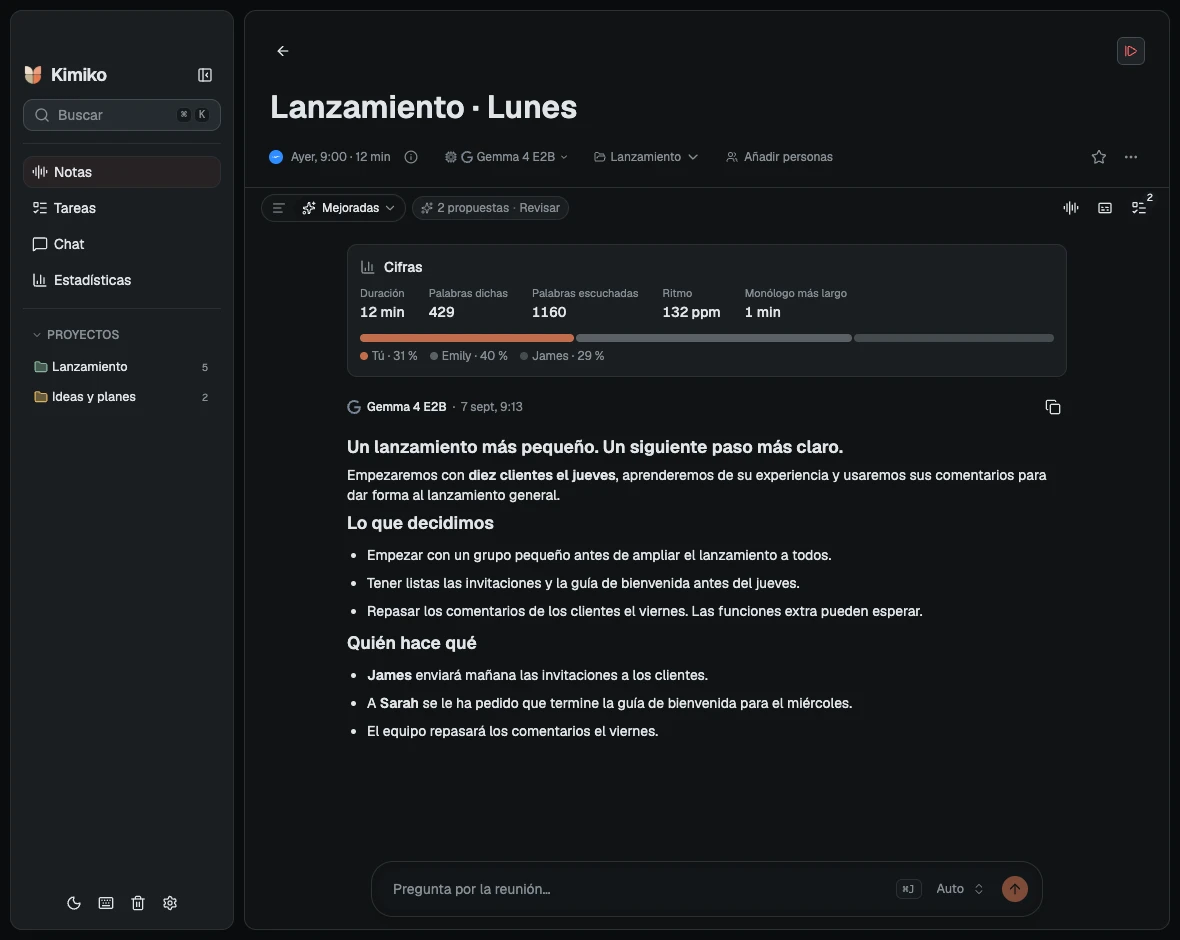Click the Lanzamiento · Lunes title
1180x940 pixels.
(424, 107)
